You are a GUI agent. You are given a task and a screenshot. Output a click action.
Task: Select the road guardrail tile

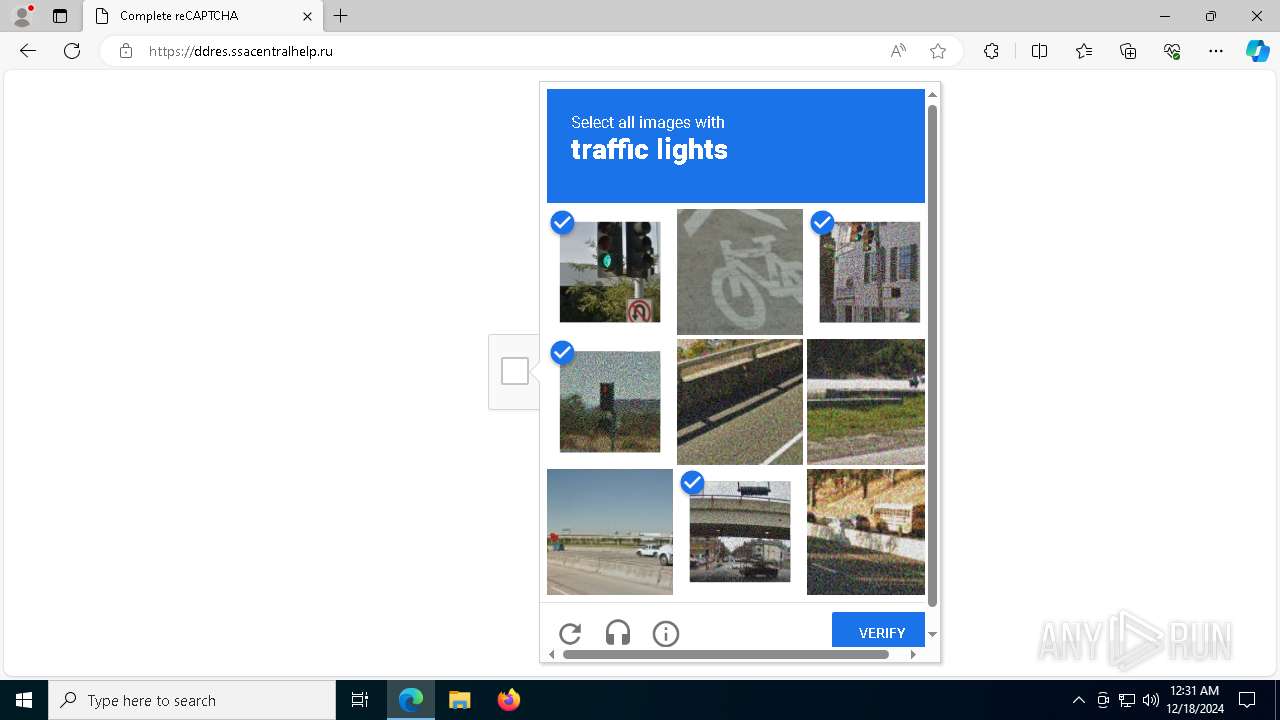(x=740, y=402)
